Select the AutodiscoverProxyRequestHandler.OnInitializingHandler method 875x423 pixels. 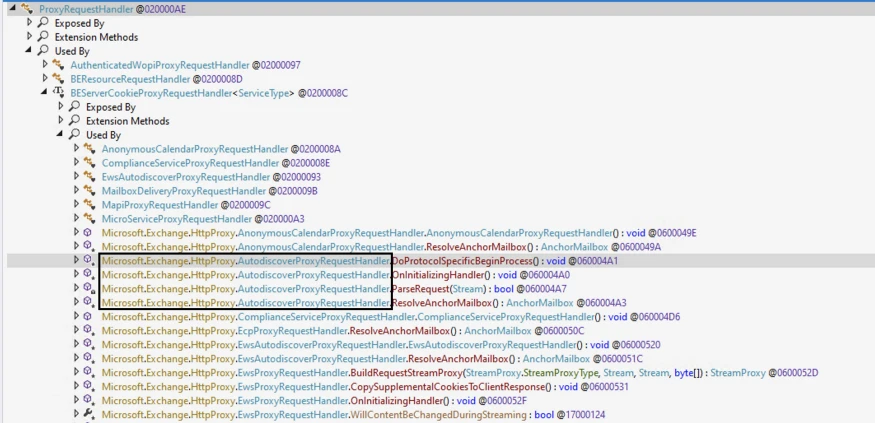tap(300, 275)
